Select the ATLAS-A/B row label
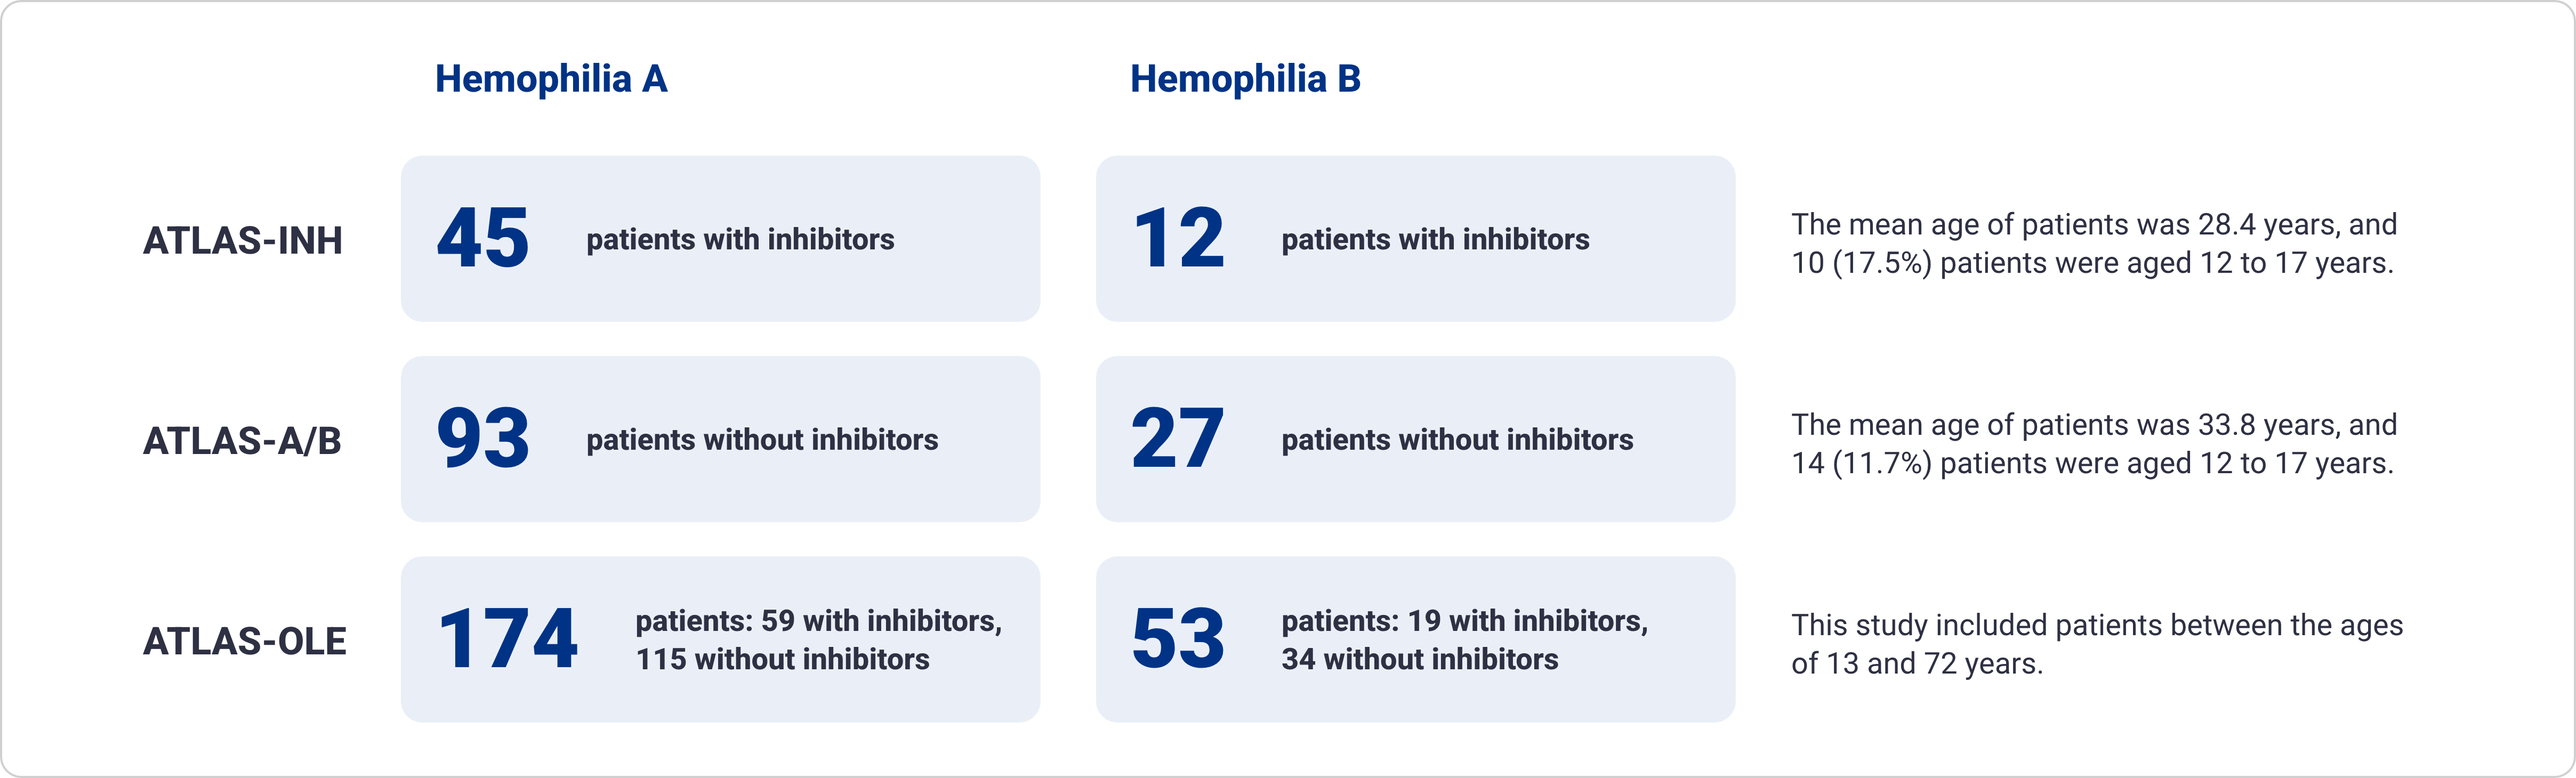The width and height of the screenshot is (2576, 778). pyautogui.click(x=242, y=440)
